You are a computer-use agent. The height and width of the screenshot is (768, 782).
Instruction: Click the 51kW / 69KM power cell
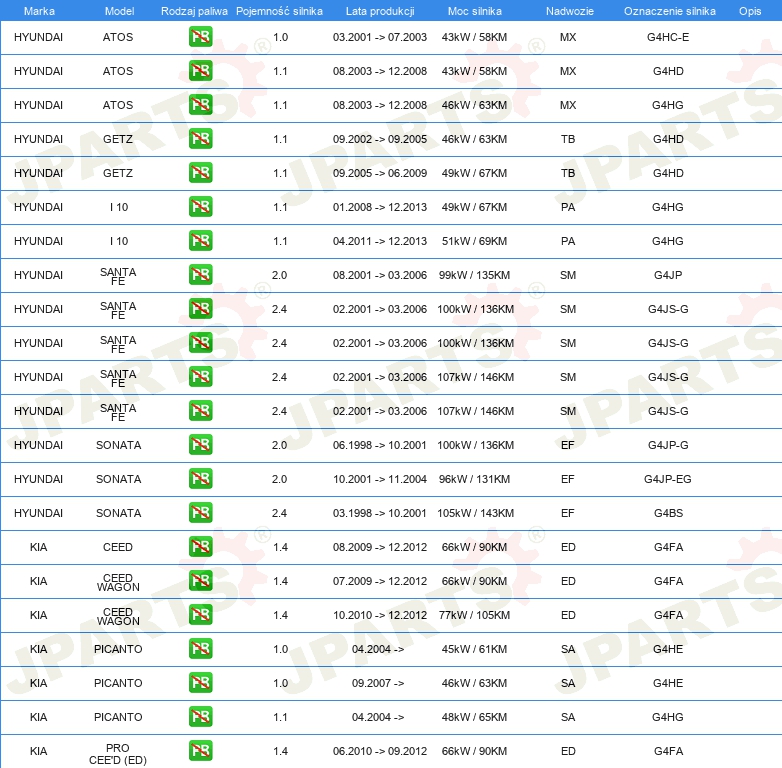474,241
